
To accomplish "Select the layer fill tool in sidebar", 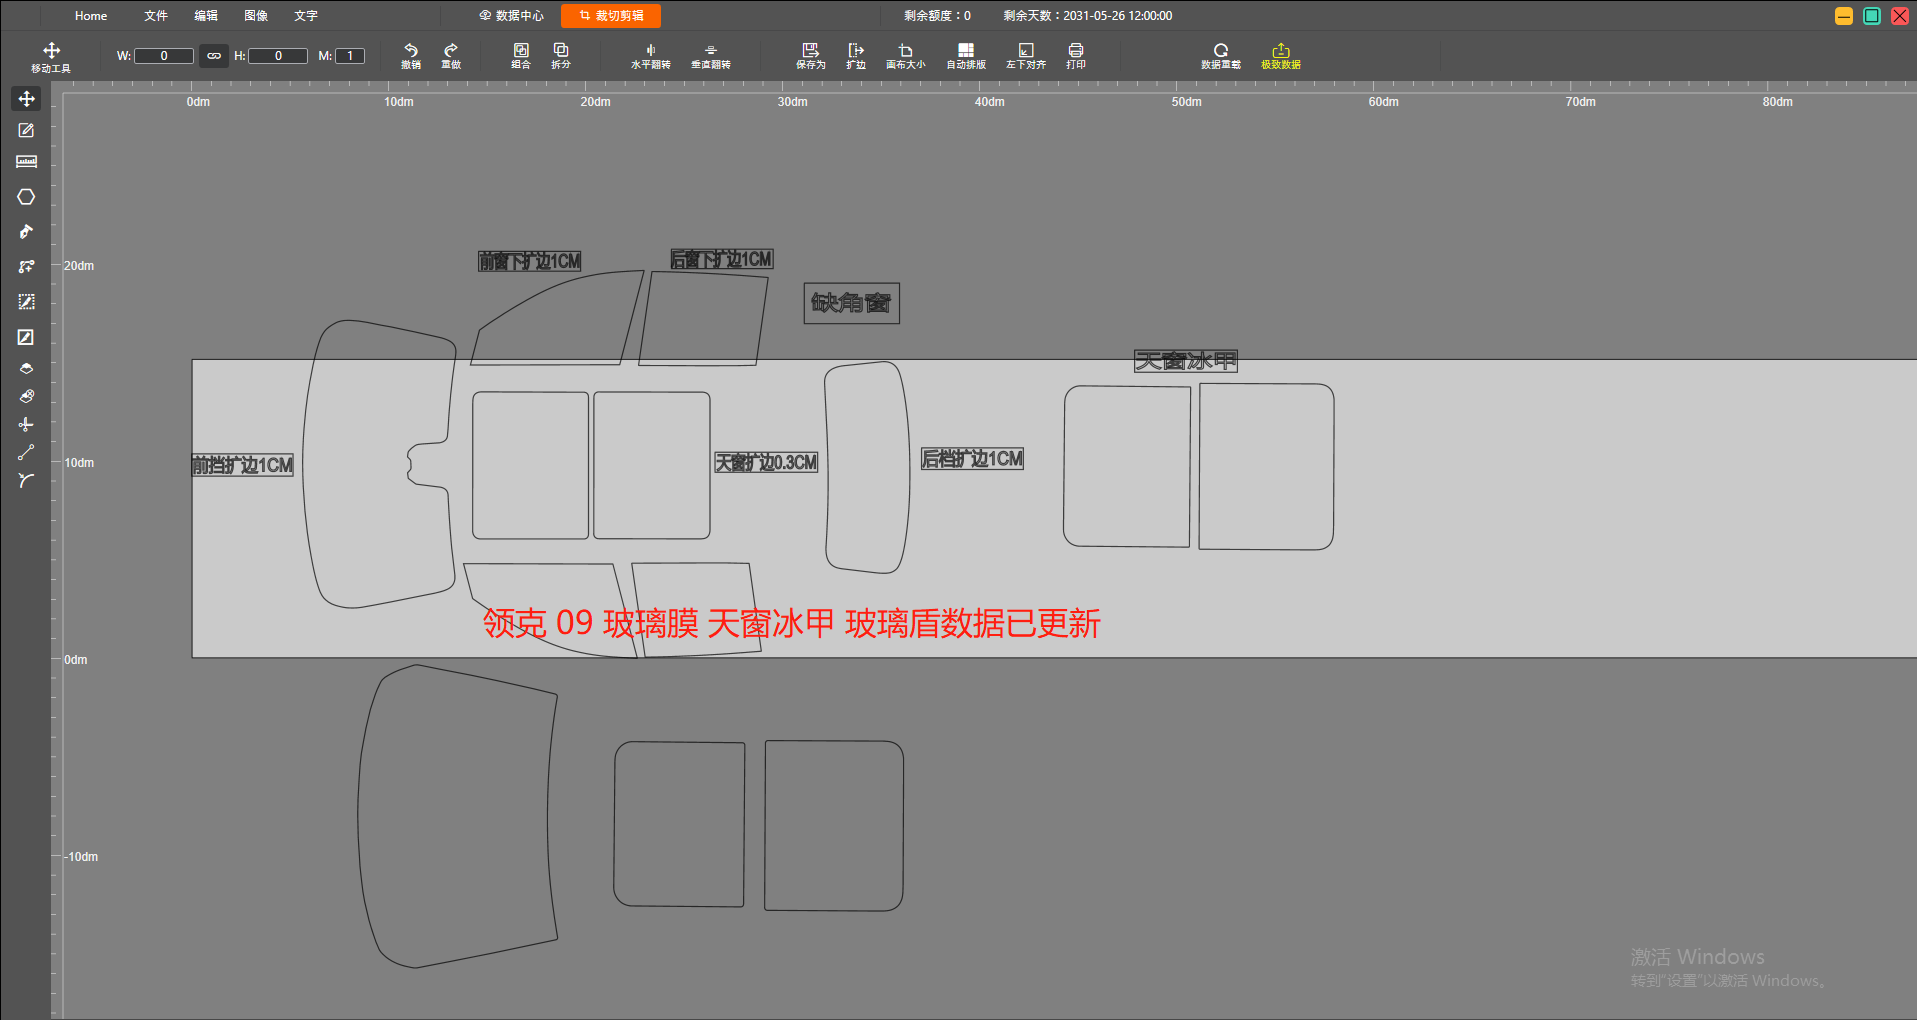I will pyautogui.click(x=26, y=368).
